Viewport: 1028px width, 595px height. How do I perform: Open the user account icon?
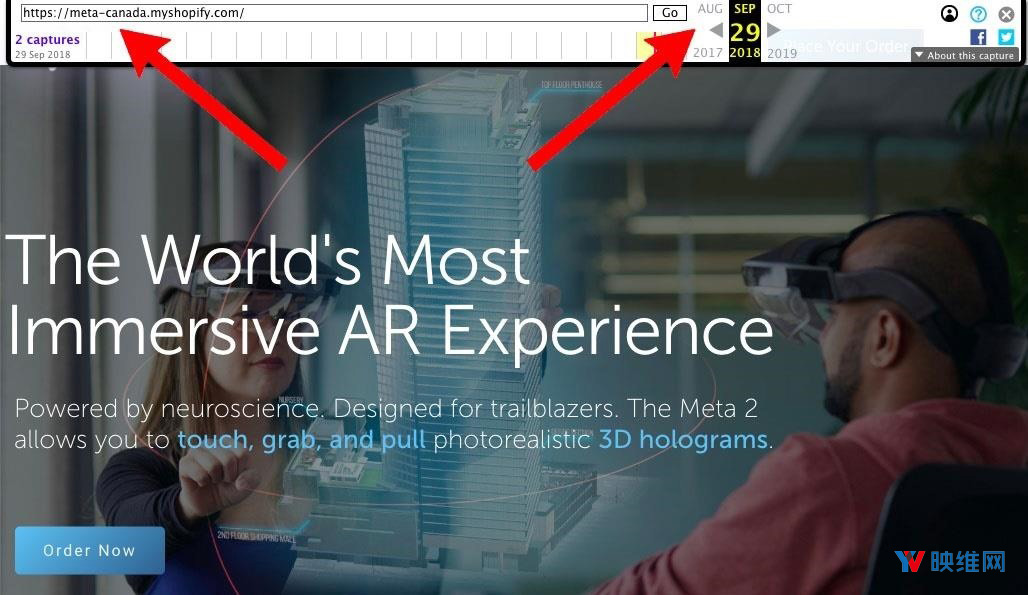[x=949, y=14]
